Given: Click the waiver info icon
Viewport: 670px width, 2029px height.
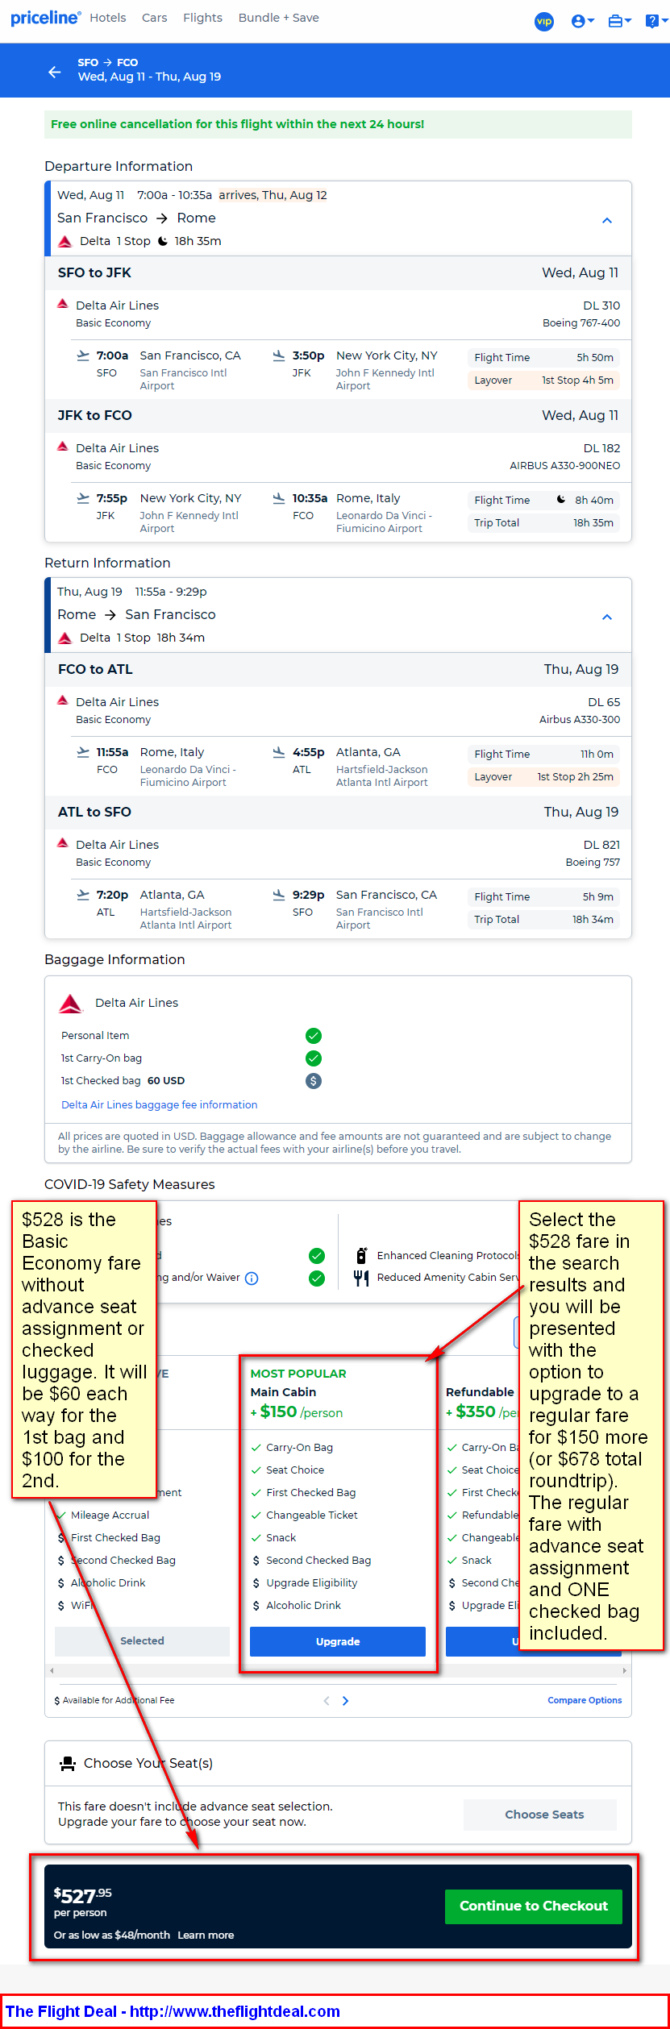Looking at the screenshot, I should click(252, 1278).
